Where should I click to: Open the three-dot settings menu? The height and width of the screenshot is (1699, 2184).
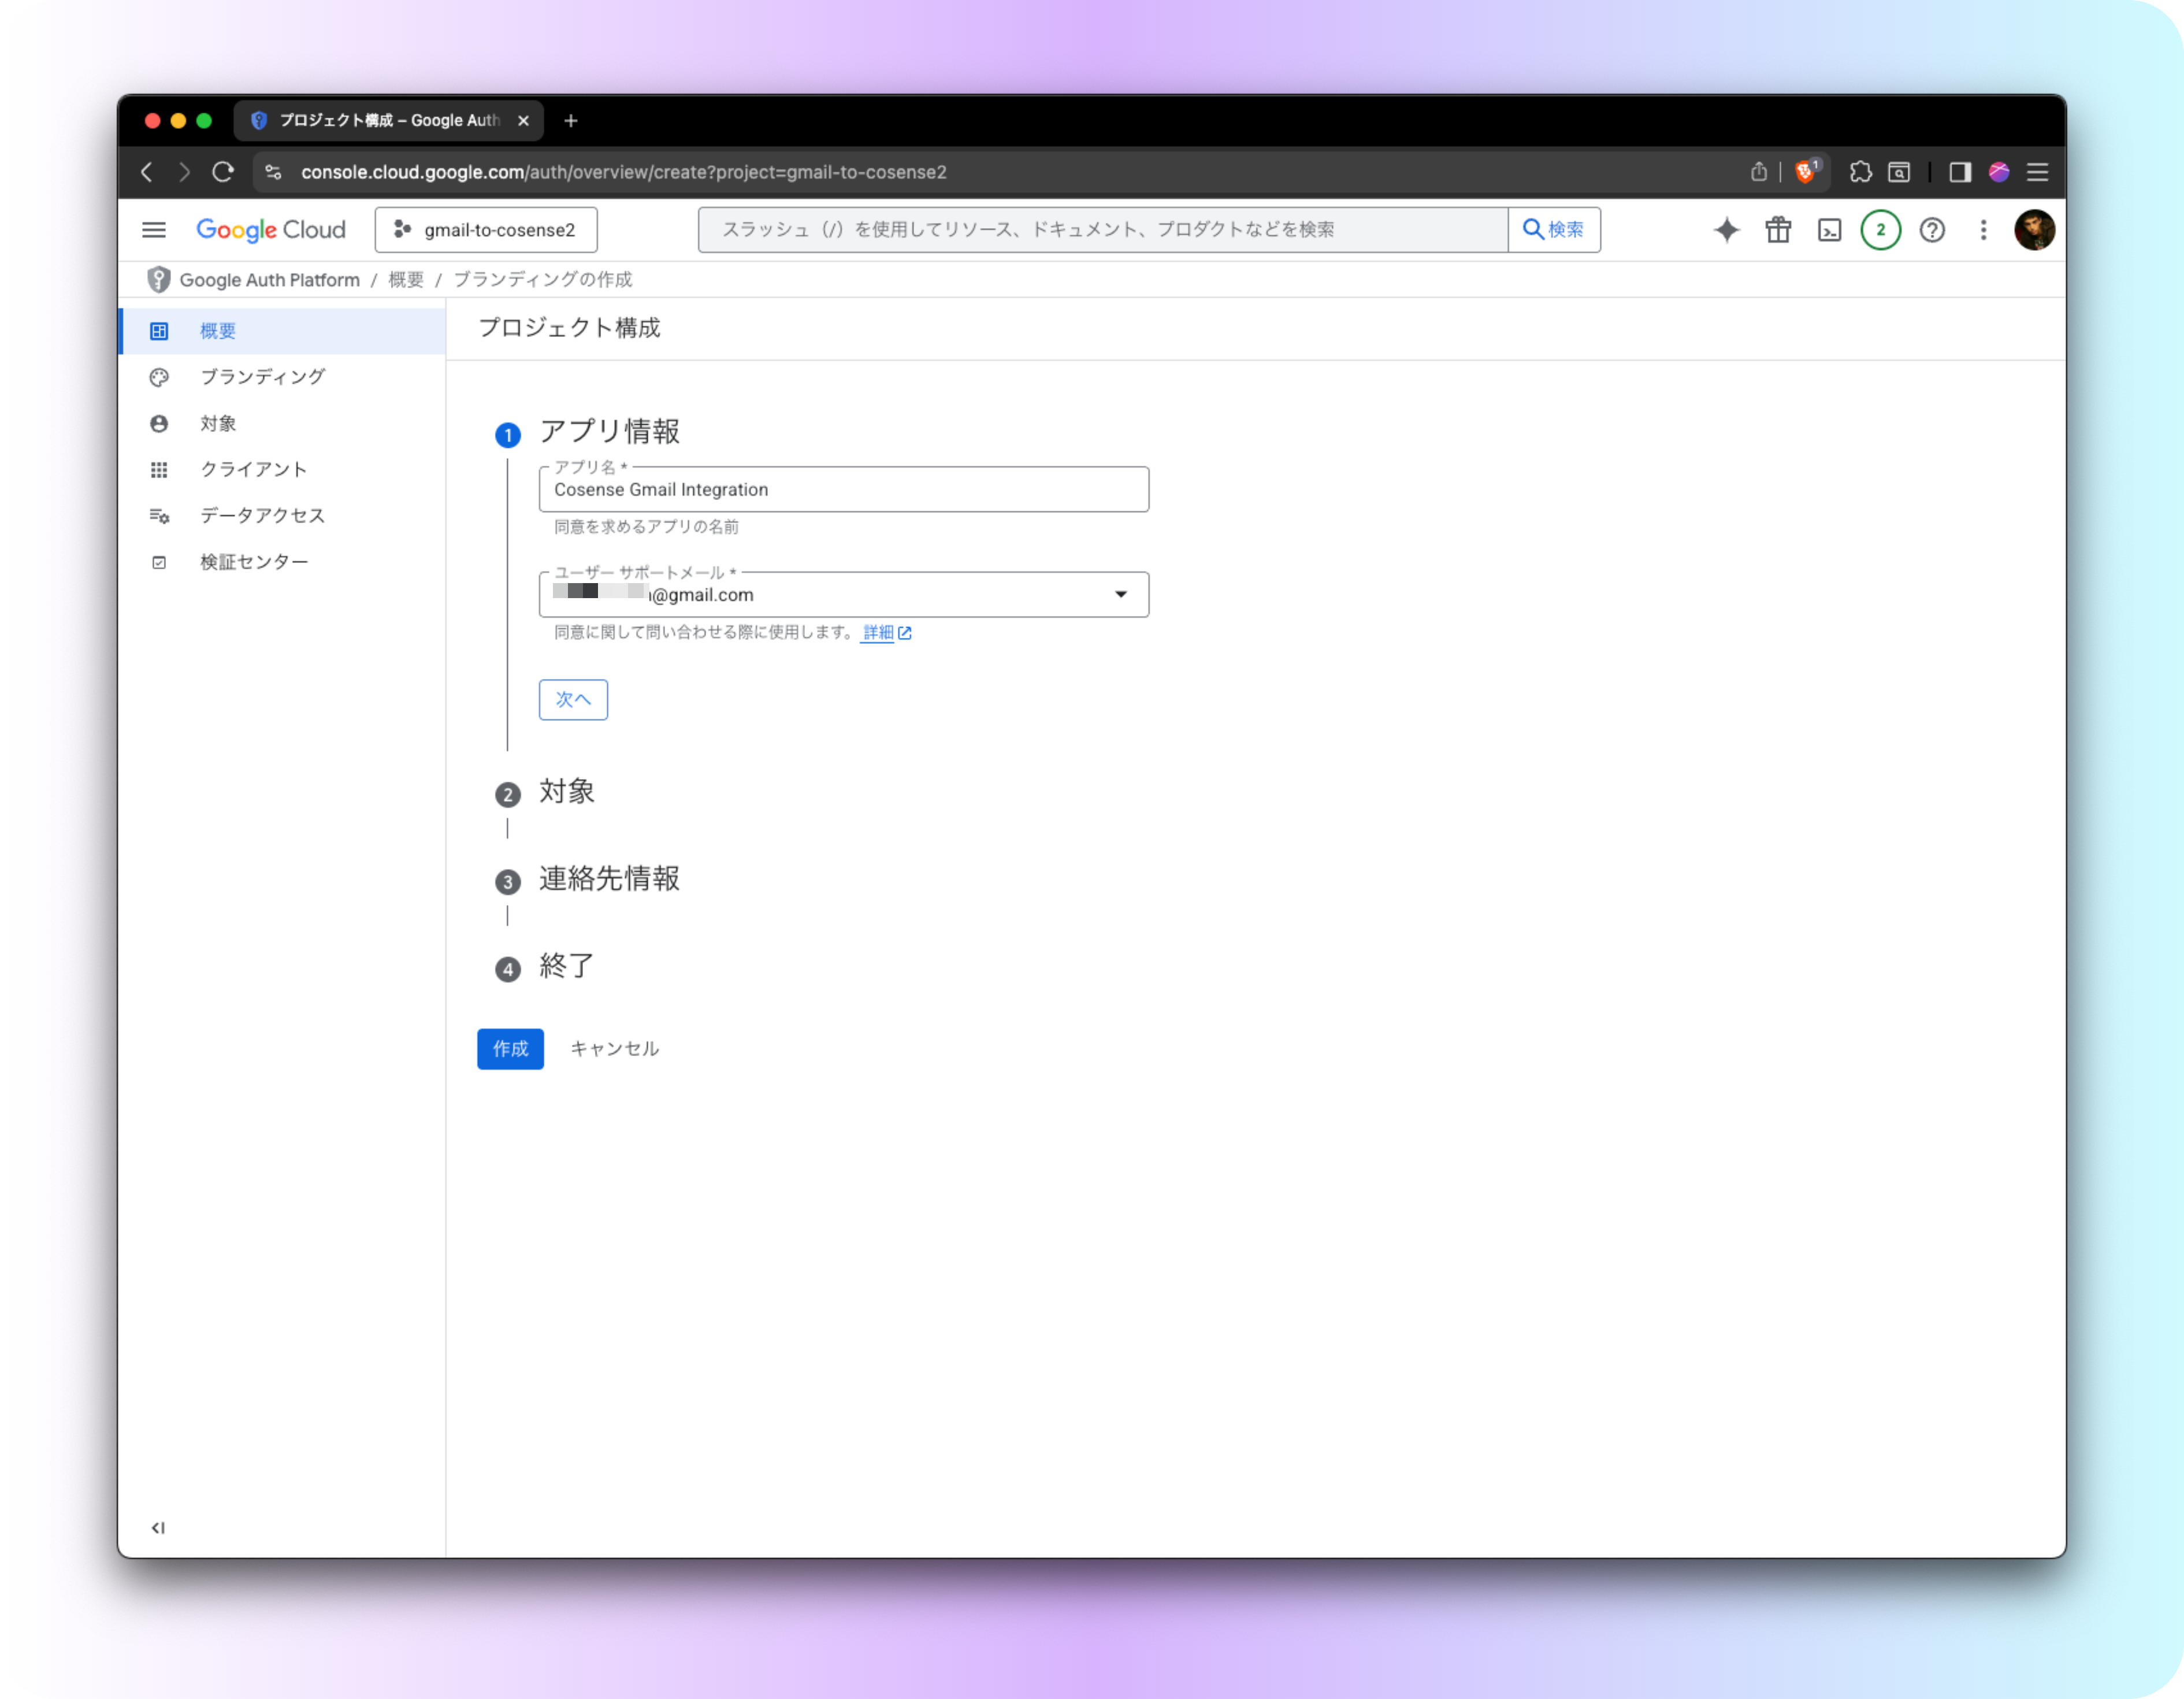pyautogui.click(x=1983, y=230)
